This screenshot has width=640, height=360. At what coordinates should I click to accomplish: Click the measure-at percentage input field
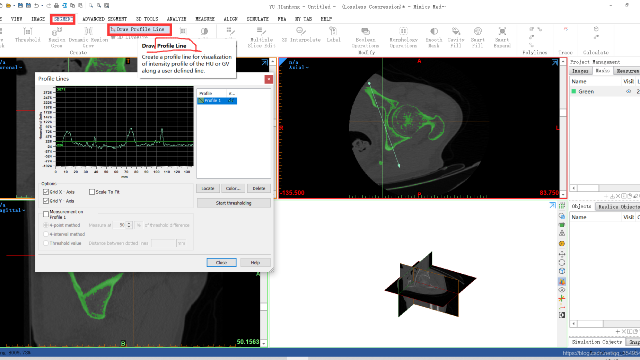click(x=119, y=225)
